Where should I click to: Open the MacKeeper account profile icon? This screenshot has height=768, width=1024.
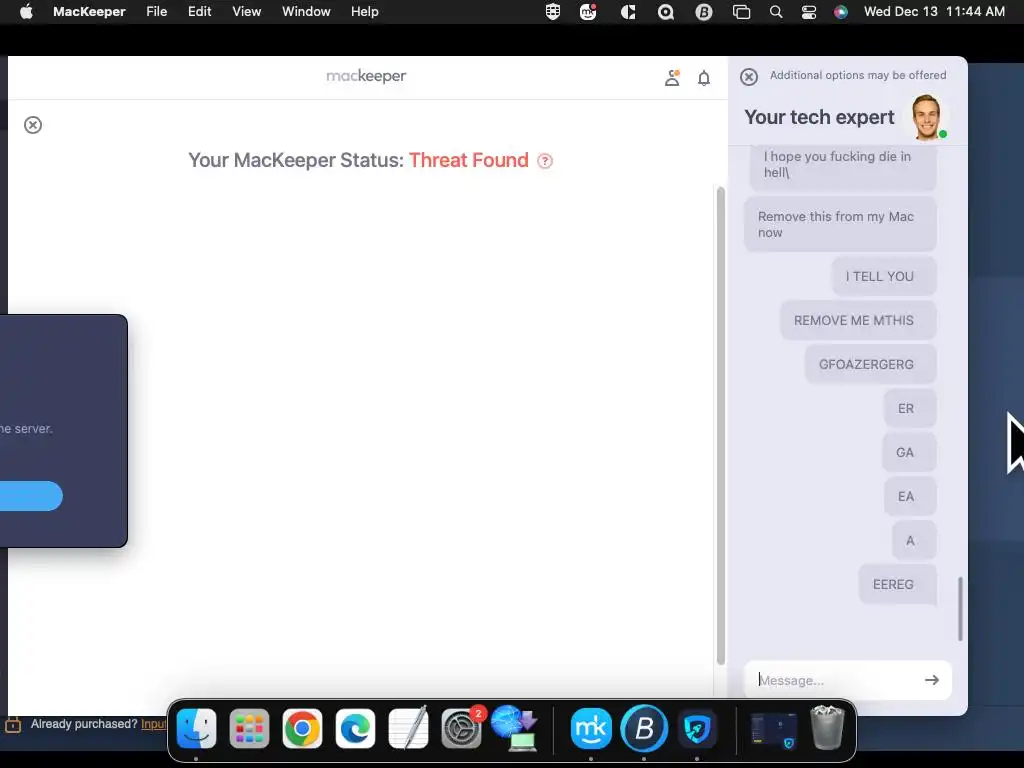coord(672,78)
